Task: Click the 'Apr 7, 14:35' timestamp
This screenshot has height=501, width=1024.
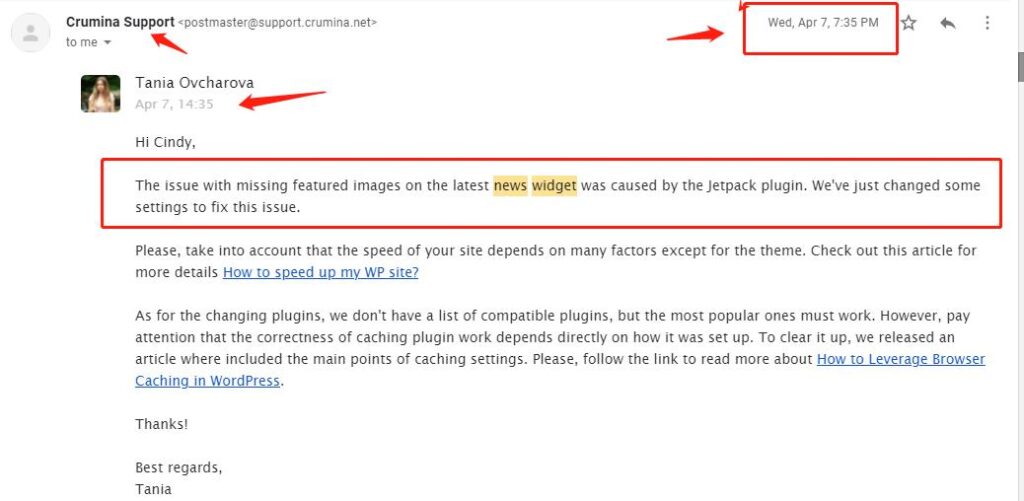Action: point(174,104)
